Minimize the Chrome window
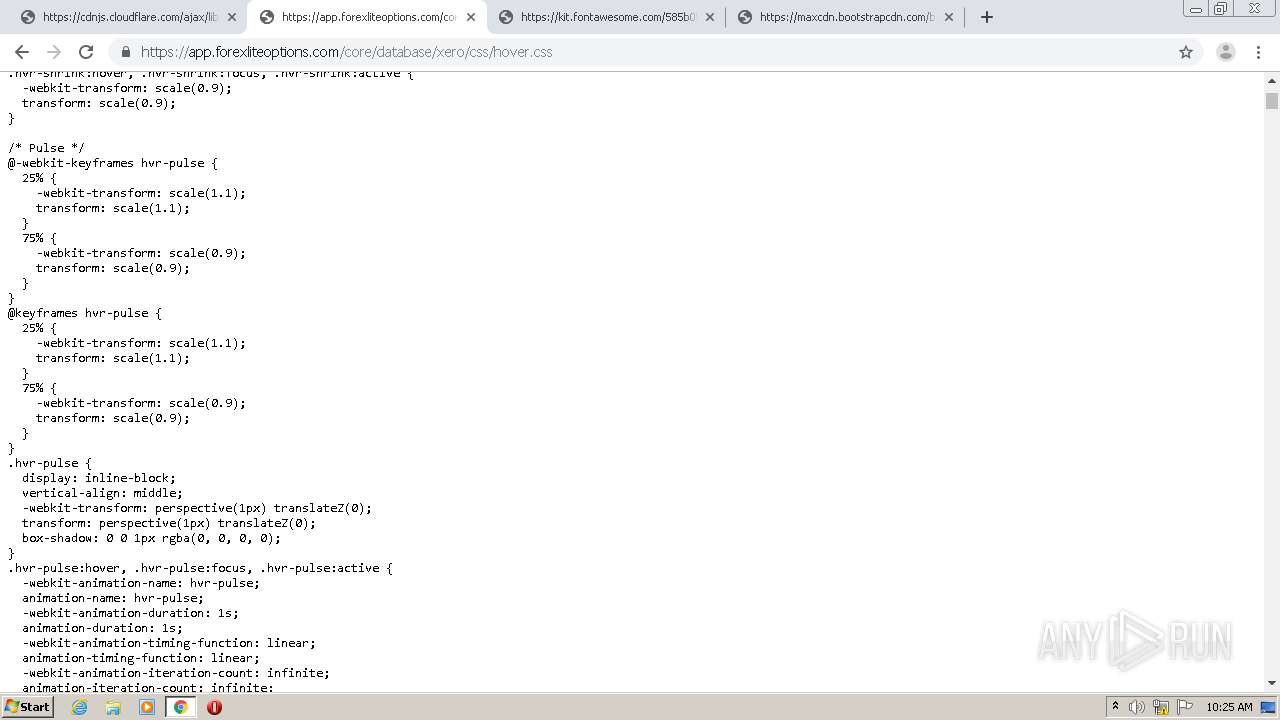 point(1195,9)
